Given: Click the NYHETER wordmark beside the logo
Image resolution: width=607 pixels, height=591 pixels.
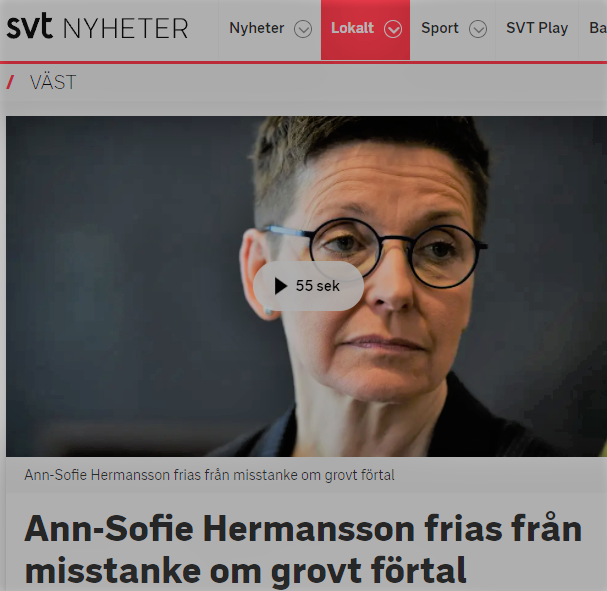Looking at the screenshot, I should click(125, 29).
